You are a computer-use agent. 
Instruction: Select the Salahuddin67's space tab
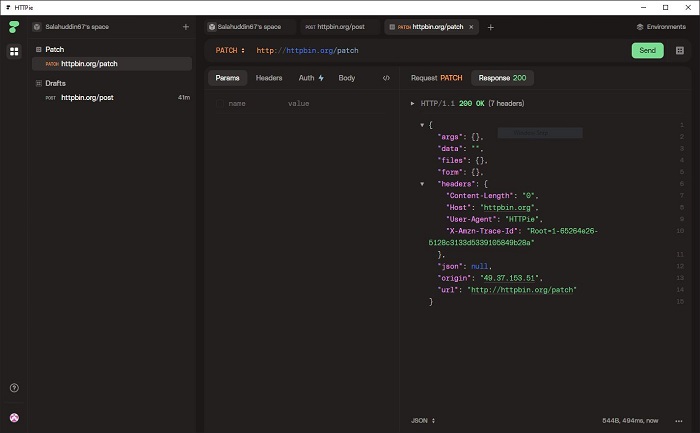[x=250, y=27]
